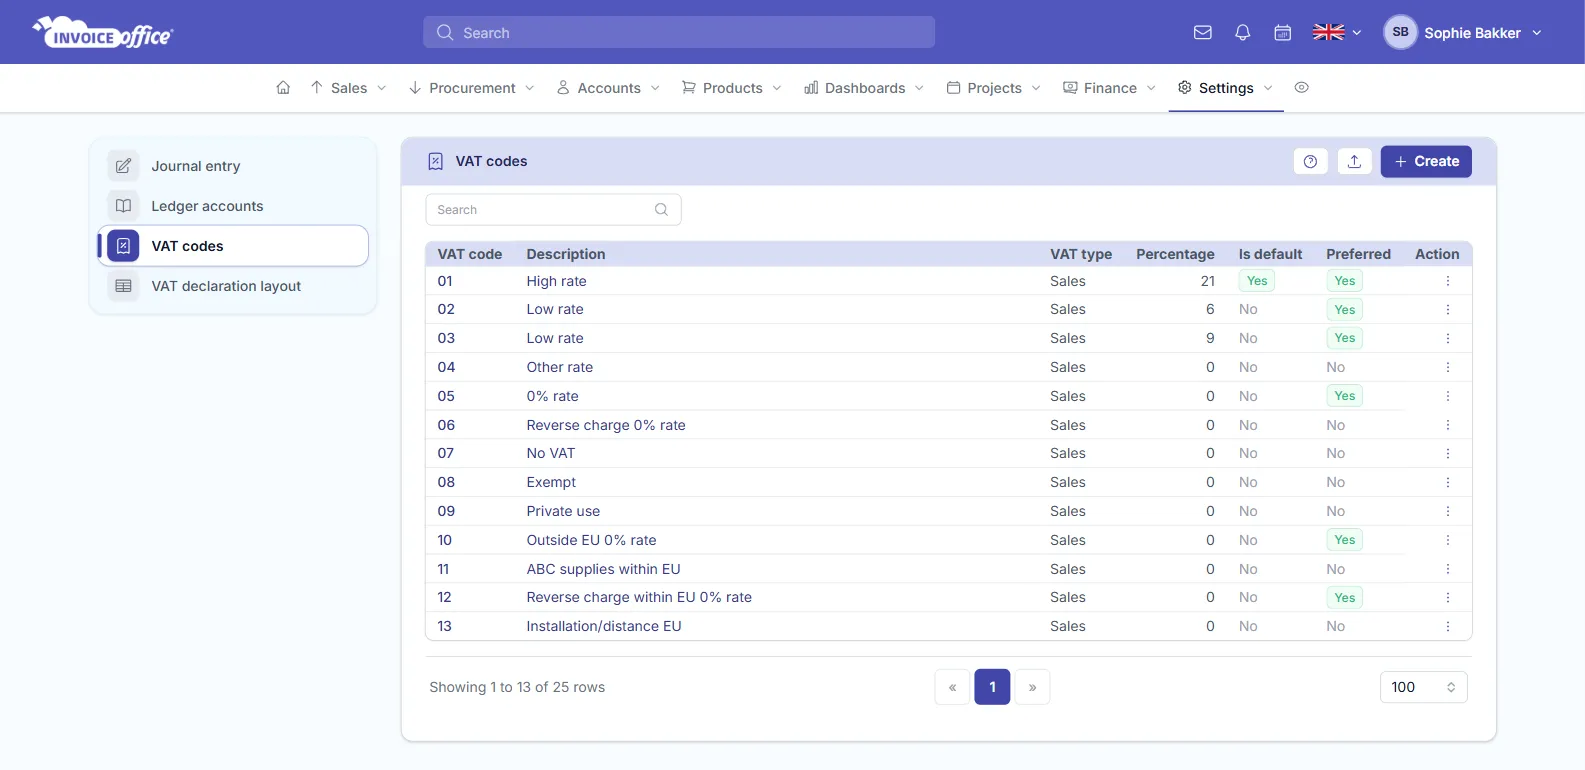Viewport: 1585px width, 770px height.
Task: Select Journal entry in sidebar
Action: click(x=233, y=166)
